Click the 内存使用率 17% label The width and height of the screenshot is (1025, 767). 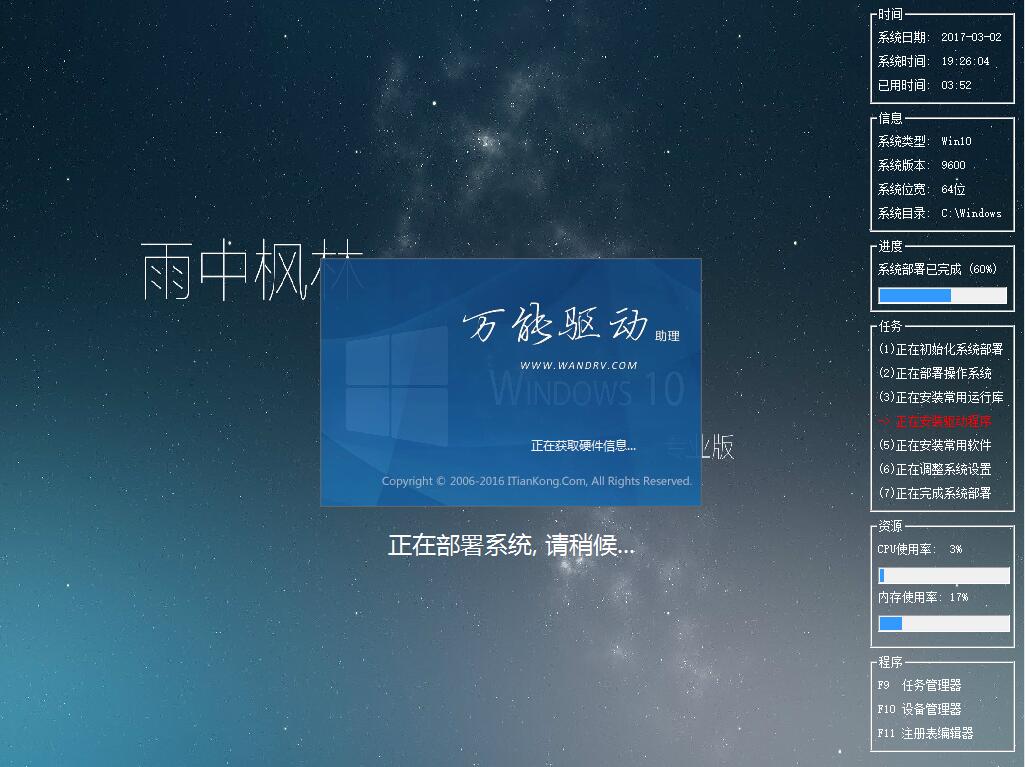(922, 598)
